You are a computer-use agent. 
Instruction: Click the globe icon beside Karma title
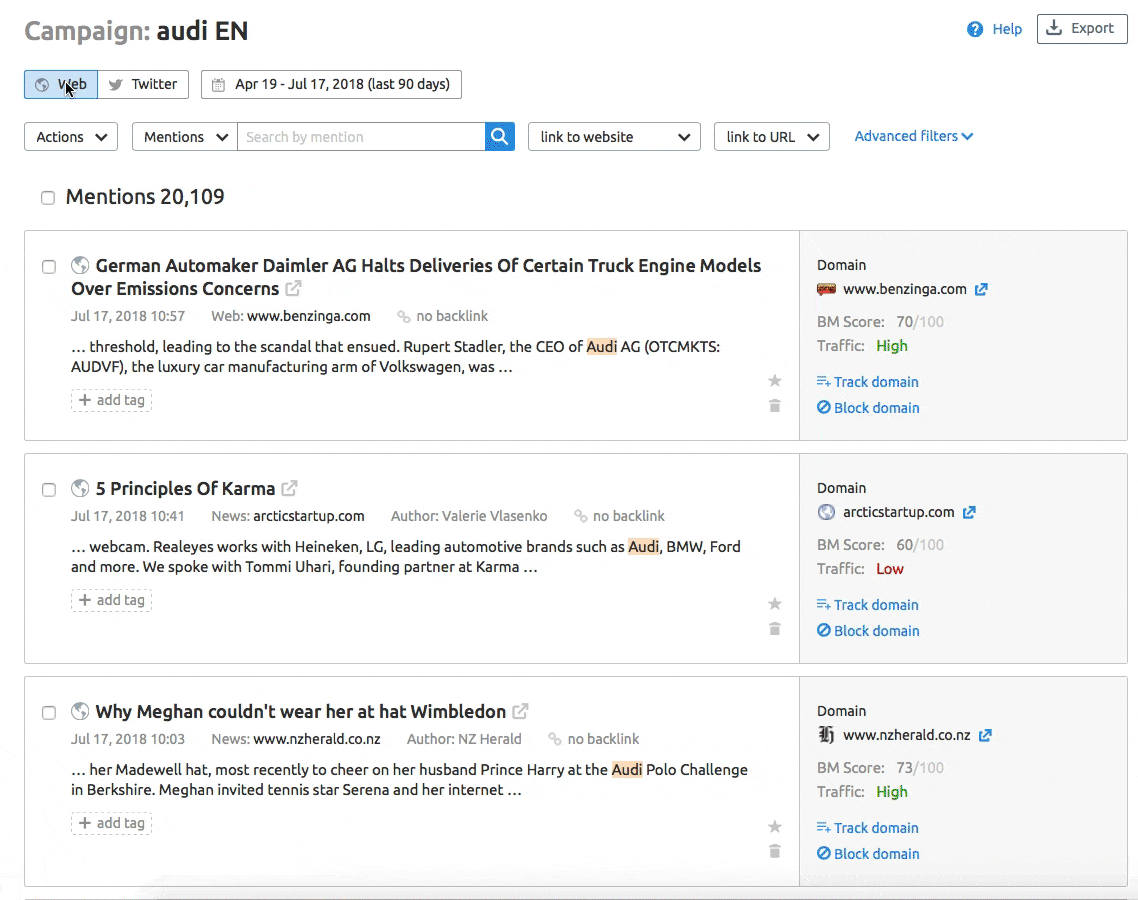point(80,488)
